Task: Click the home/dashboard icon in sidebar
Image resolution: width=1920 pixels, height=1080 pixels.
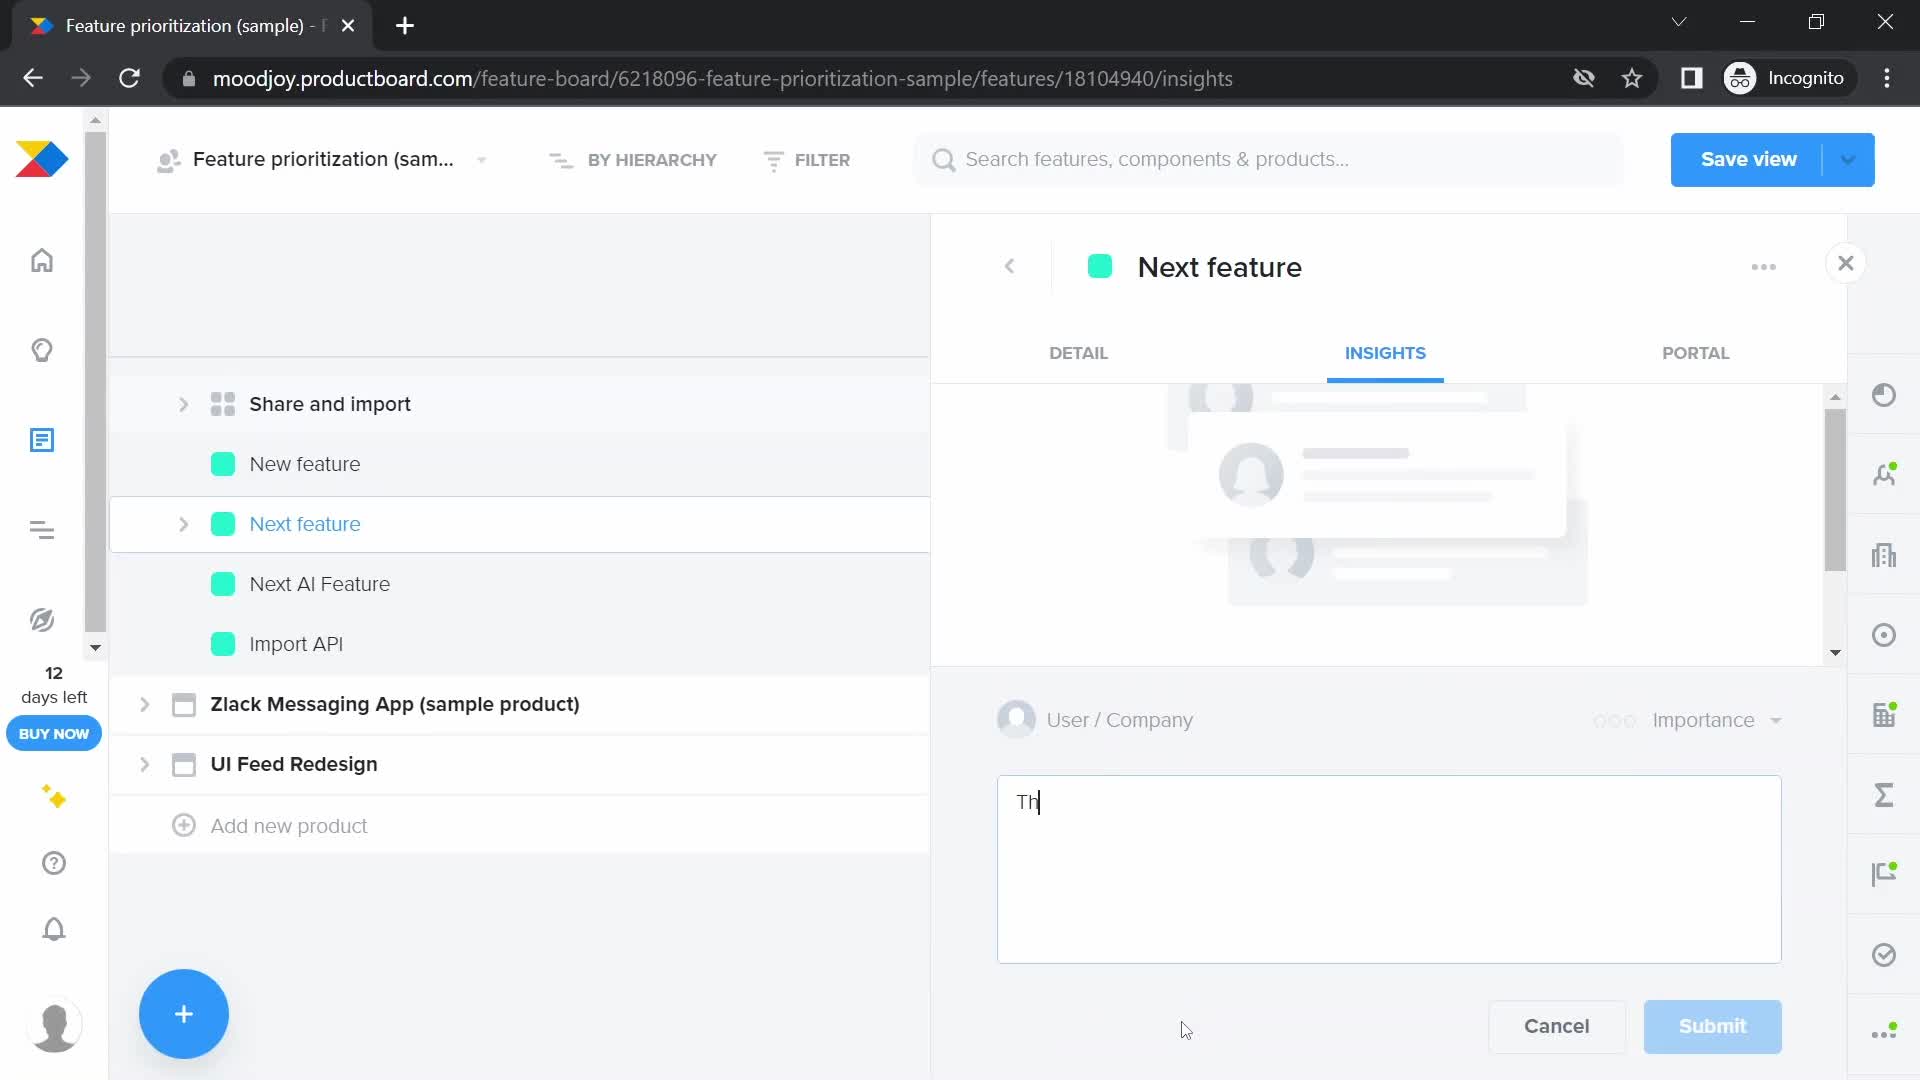Action: click(42, 260)
